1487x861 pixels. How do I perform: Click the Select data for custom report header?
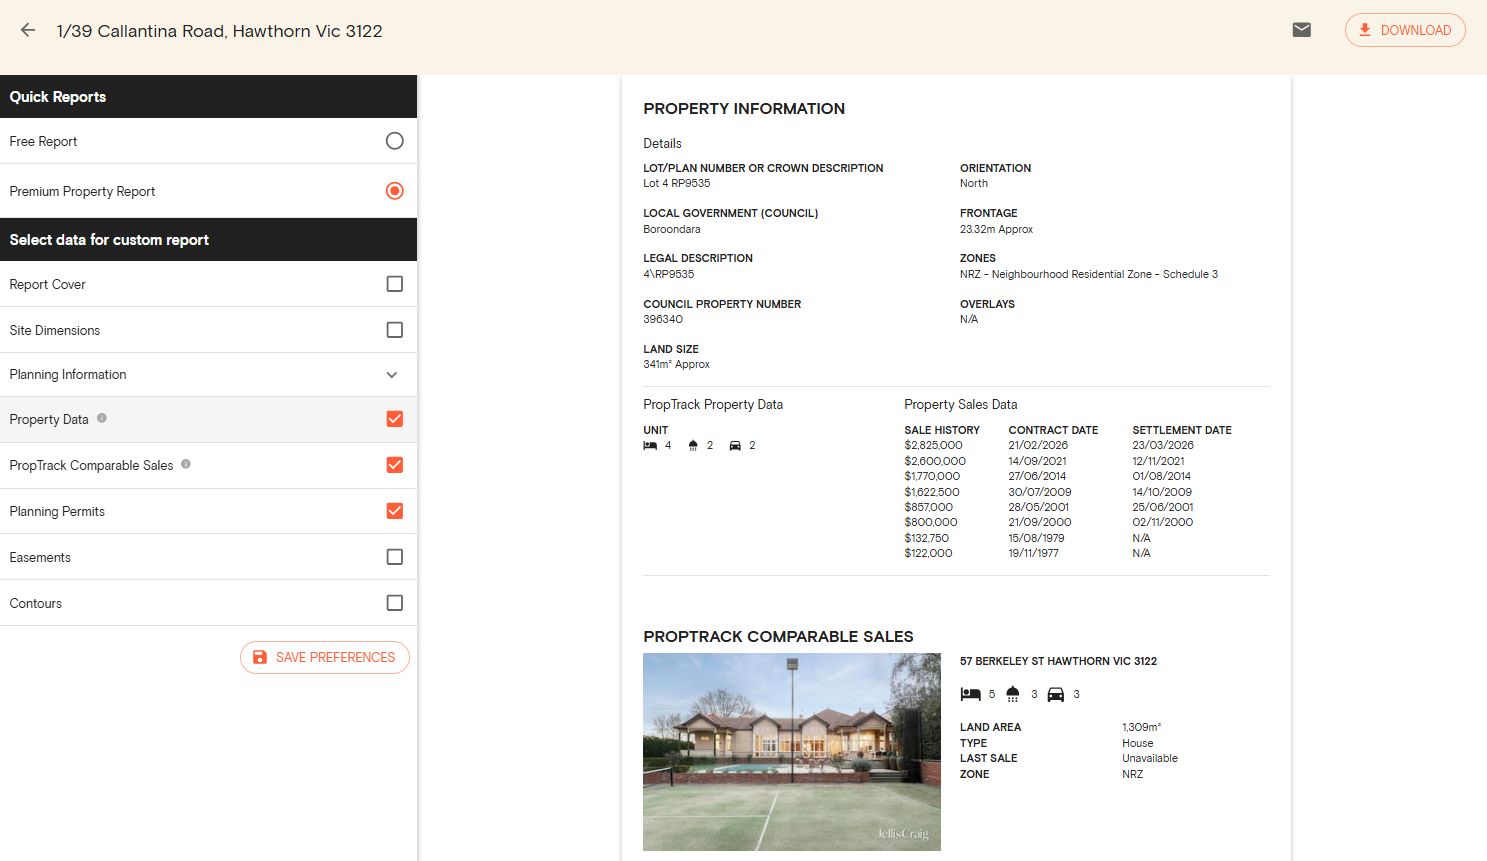tap(208, 240)
